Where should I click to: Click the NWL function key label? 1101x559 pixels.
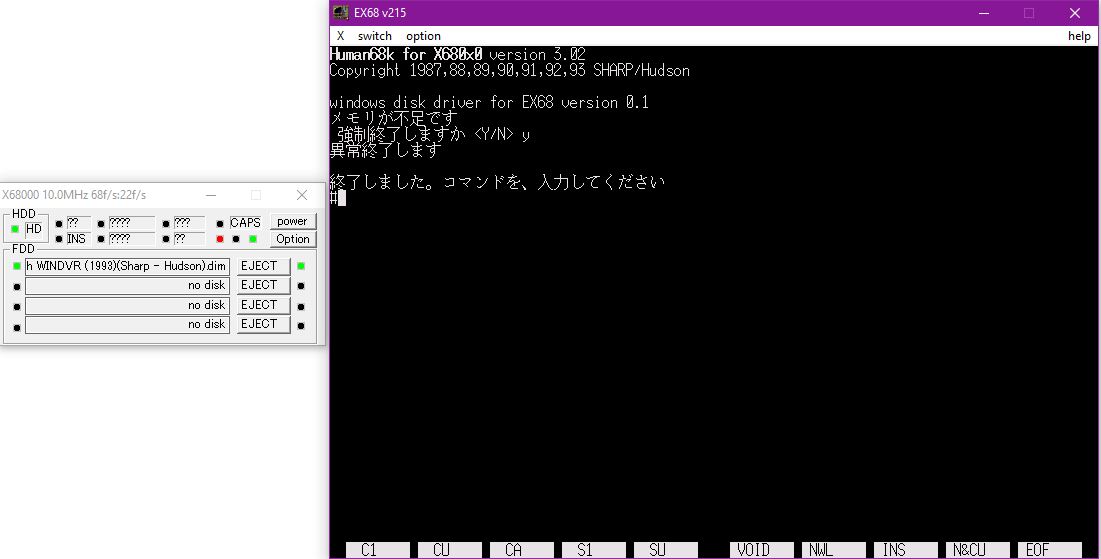click(x=834, y=550)
